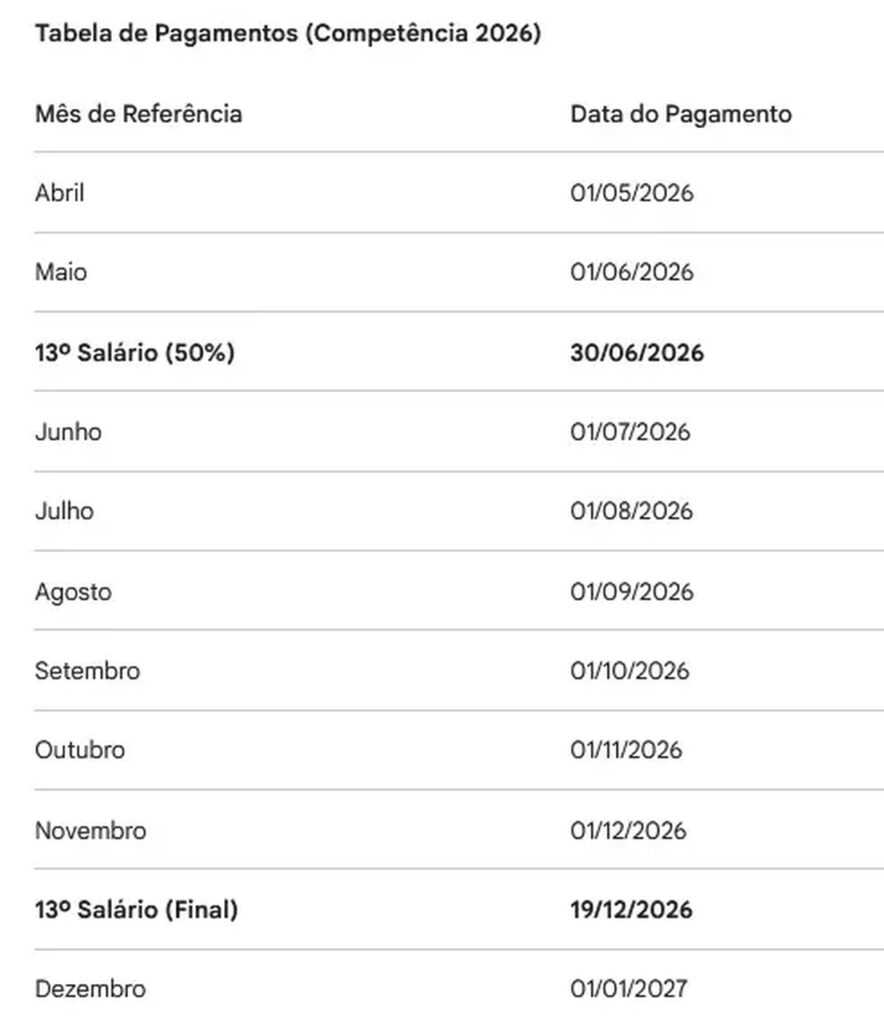Select the "Maio" month cell

pyautogui.click(x=61, y=272)
